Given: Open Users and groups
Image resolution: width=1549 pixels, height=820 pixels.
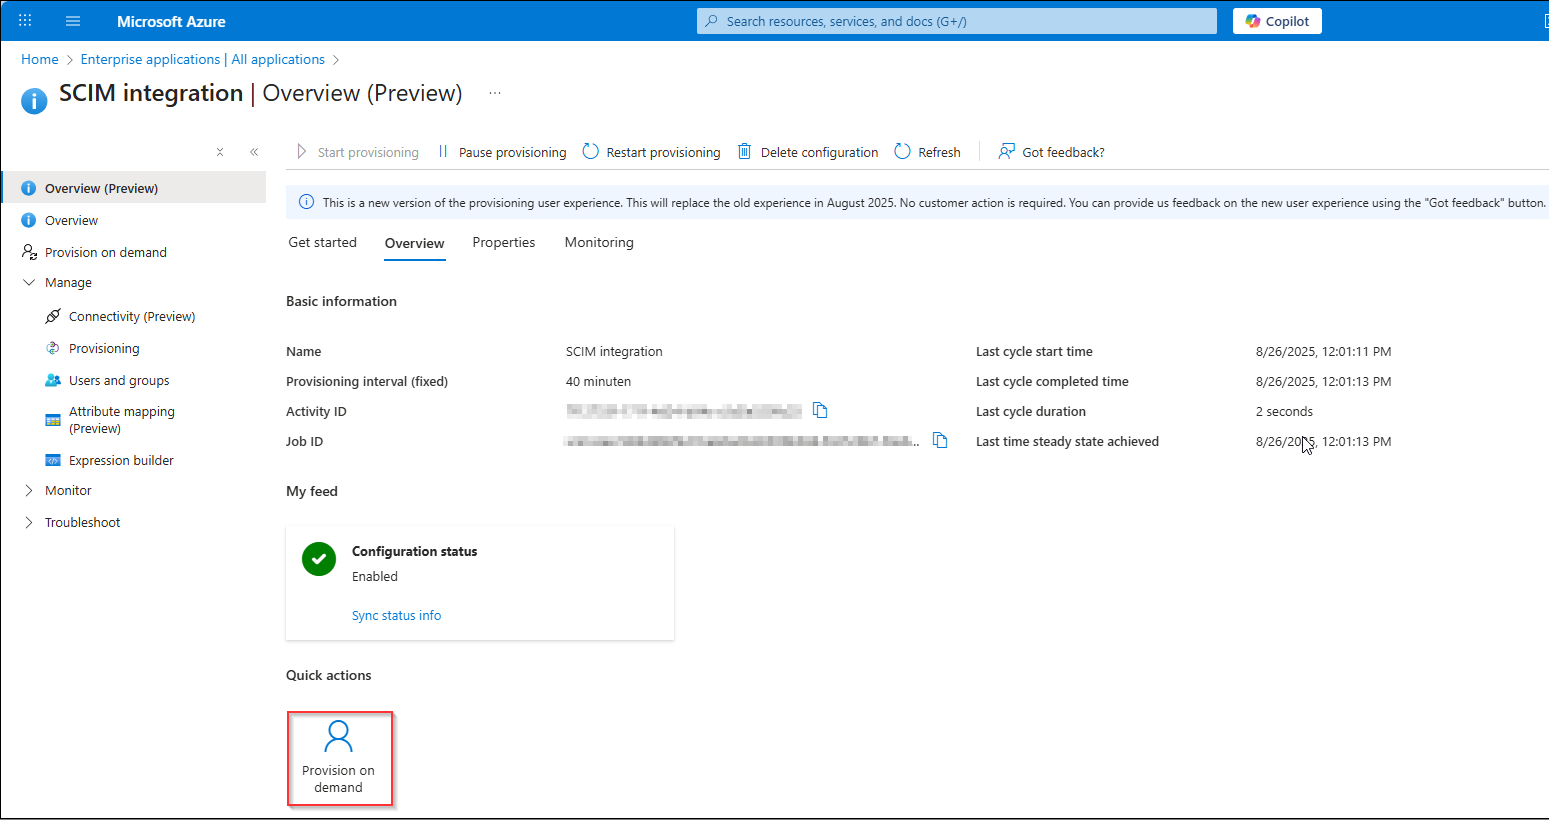Looking at the screenshot, I should 119,380.
